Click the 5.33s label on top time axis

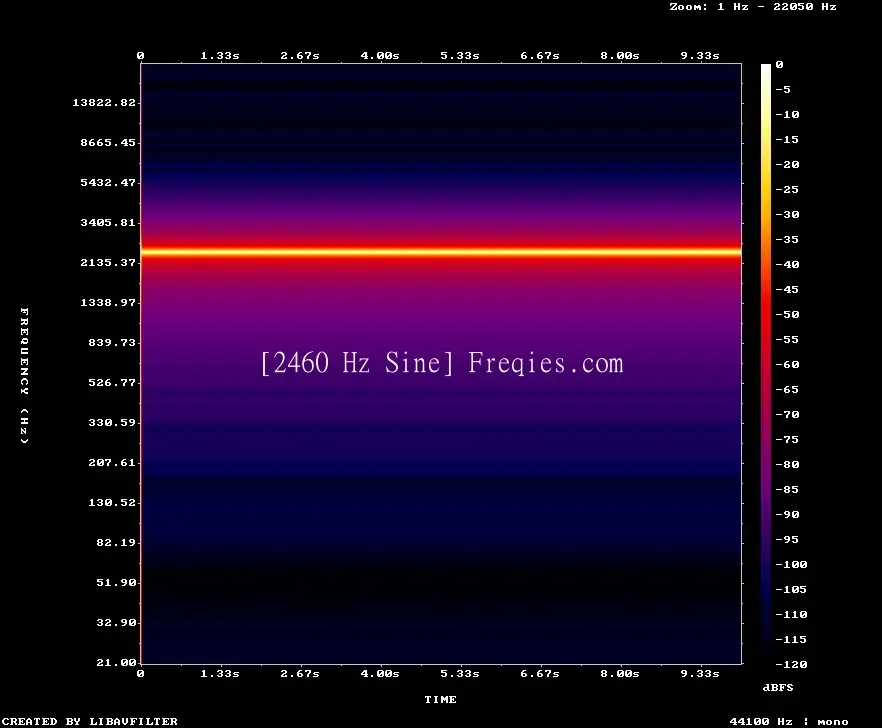click(x=460, y=56)
